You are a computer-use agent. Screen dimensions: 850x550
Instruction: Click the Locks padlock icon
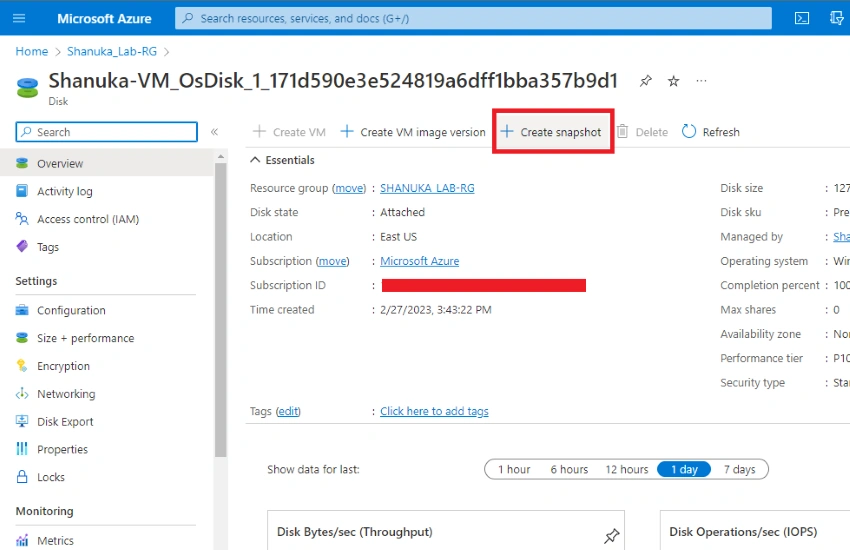[x=22, y=477]
